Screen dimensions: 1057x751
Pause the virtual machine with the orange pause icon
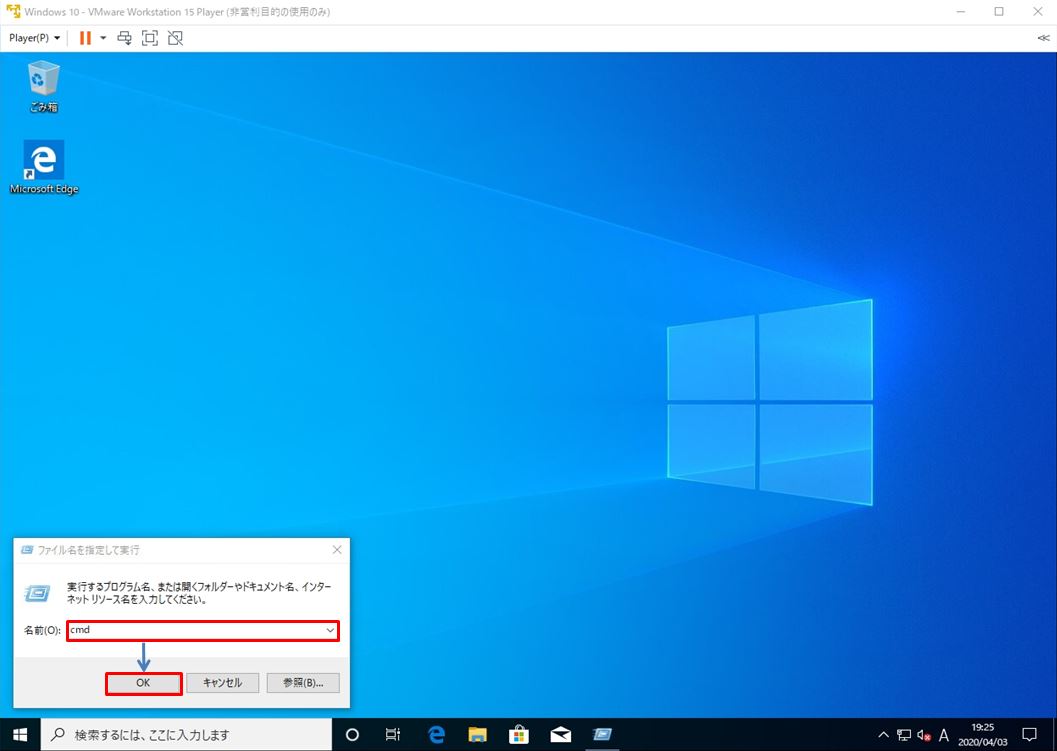(x=85, y=38)
